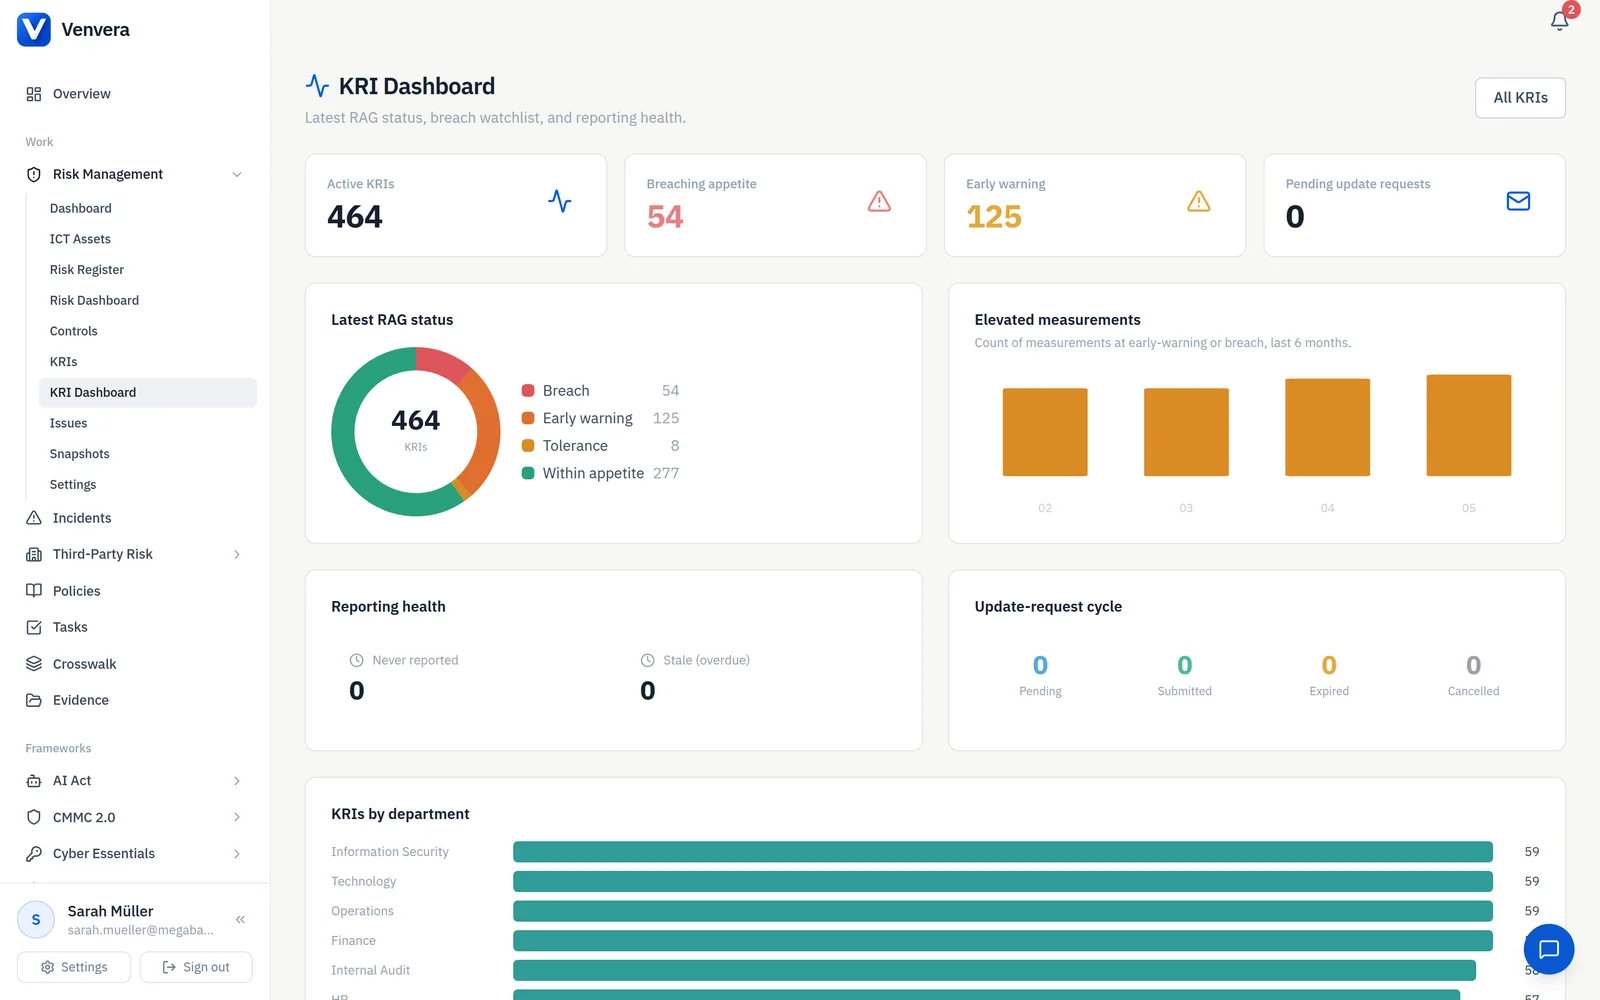Click Sarah Müller's avatar
Screen dimensions: 1600x1000
click(36, 920)
